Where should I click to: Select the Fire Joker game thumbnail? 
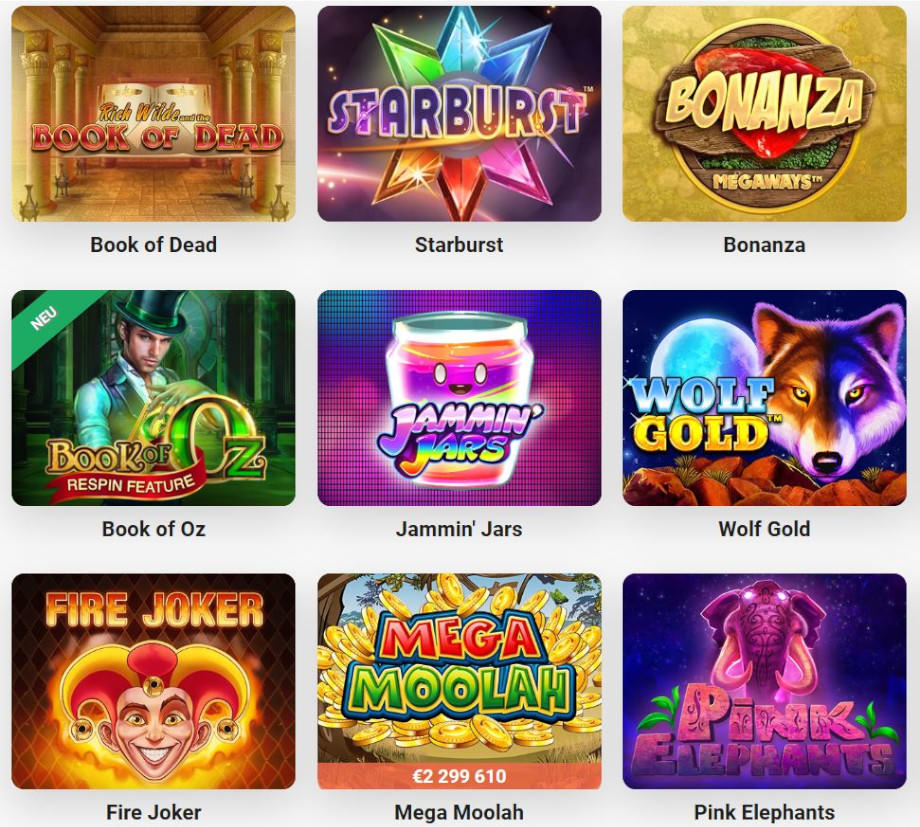[x=153, y=681]
